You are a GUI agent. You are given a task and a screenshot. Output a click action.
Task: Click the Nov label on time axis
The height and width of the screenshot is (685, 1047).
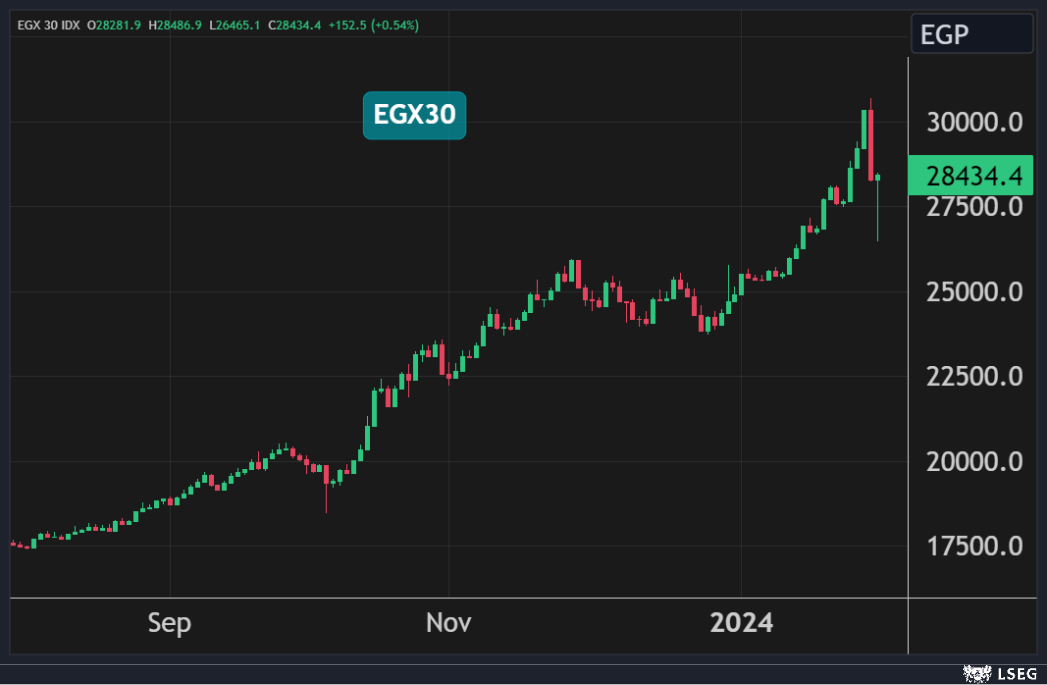coord(449,623)
